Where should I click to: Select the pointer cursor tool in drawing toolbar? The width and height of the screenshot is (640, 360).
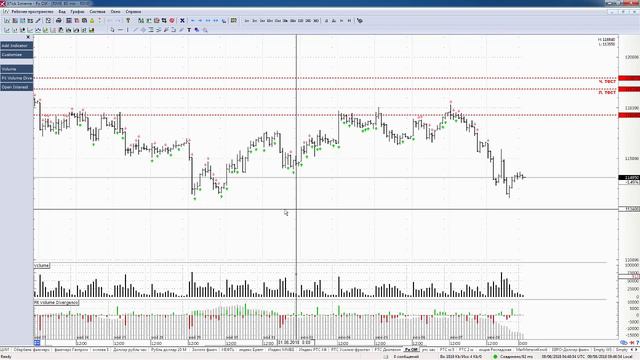(112, 30)
